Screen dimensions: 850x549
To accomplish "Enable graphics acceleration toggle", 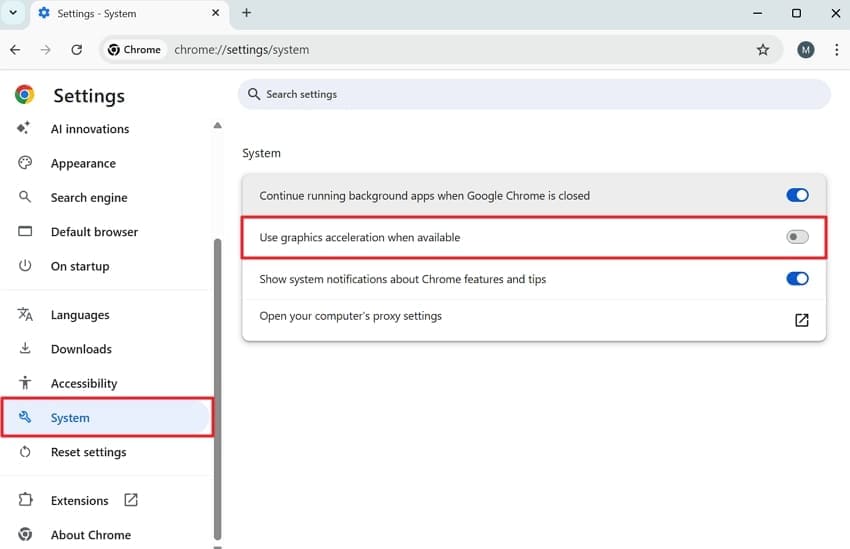I will (x=797, y=237).
